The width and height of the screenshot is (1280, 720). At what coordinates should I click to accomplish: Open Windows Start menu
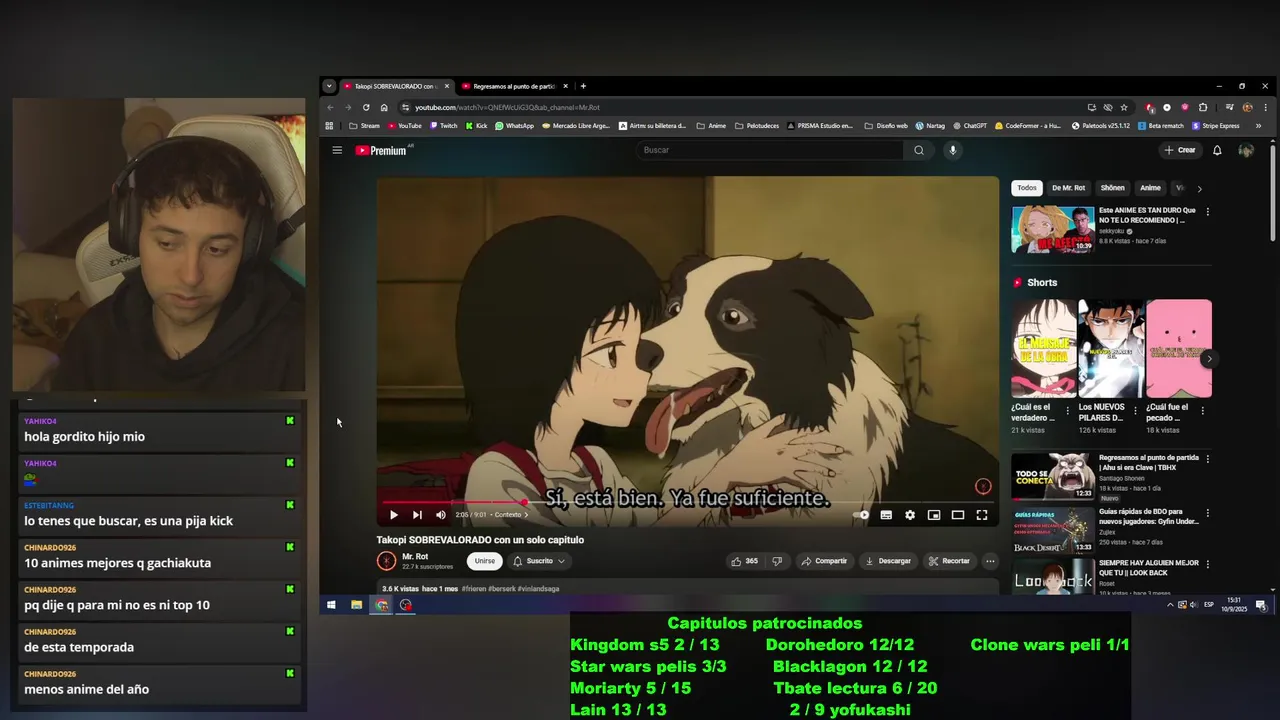[331, 605]
